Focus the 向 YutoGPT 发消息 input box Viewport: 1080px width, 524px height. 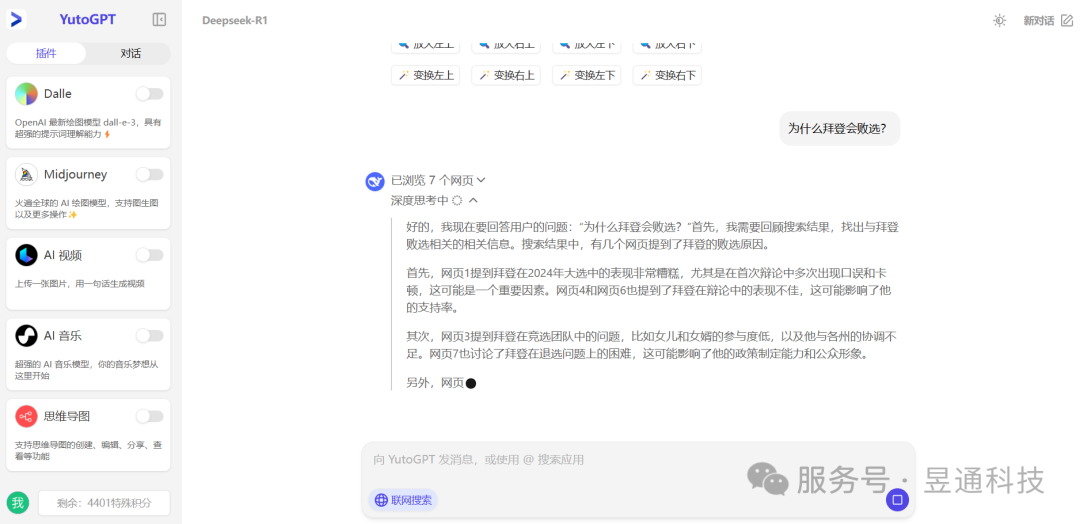pos(638,459)
